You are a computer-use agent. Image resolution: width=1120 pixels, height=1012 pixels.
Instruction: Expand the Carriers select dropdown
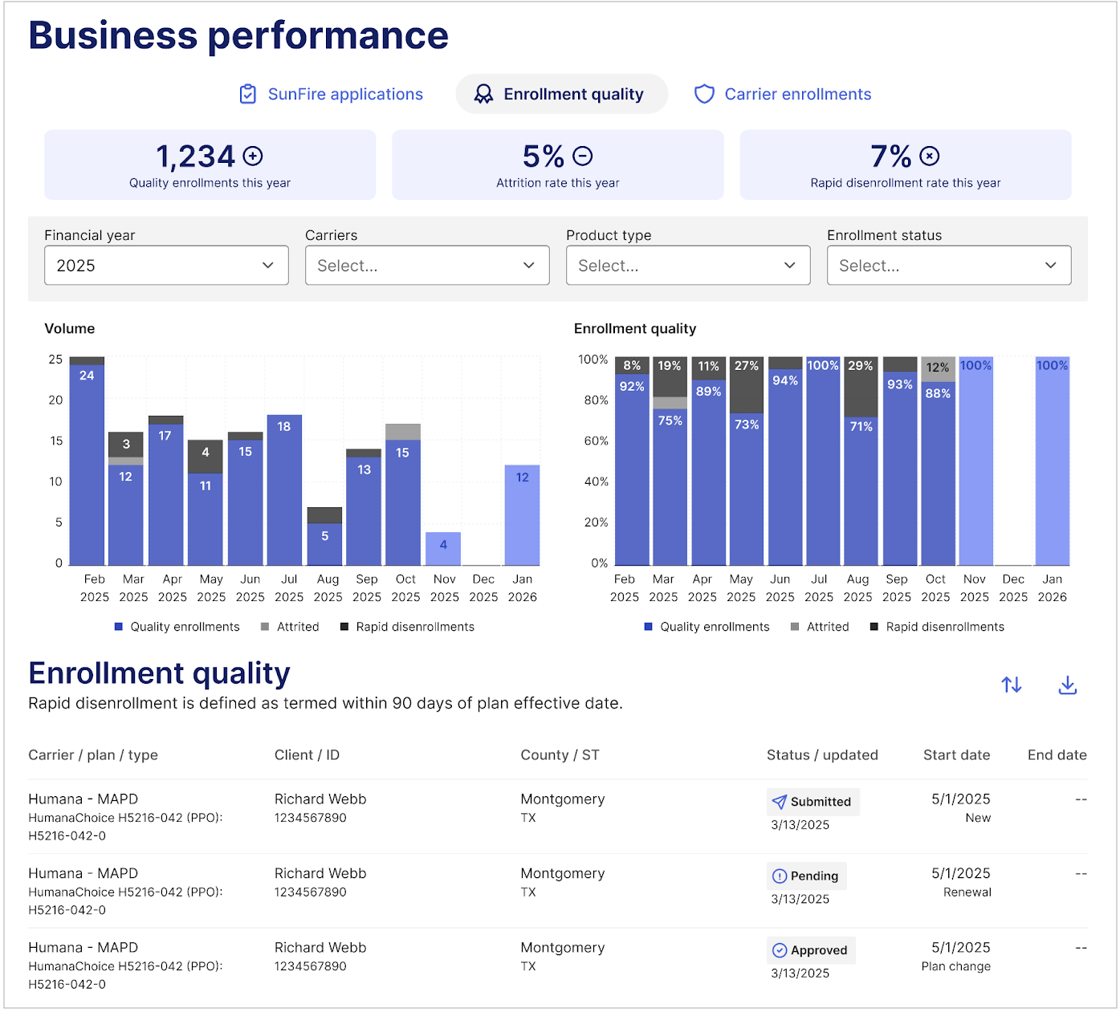point(427,265)
